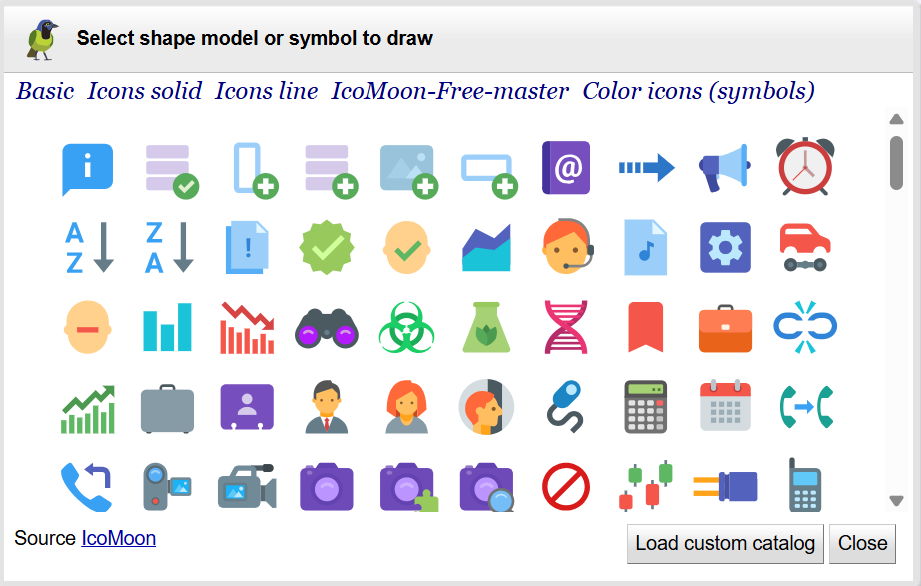Click the scrollbar down arrow
This screenshot has height=586, width=921.
click(x=897, y=500)
